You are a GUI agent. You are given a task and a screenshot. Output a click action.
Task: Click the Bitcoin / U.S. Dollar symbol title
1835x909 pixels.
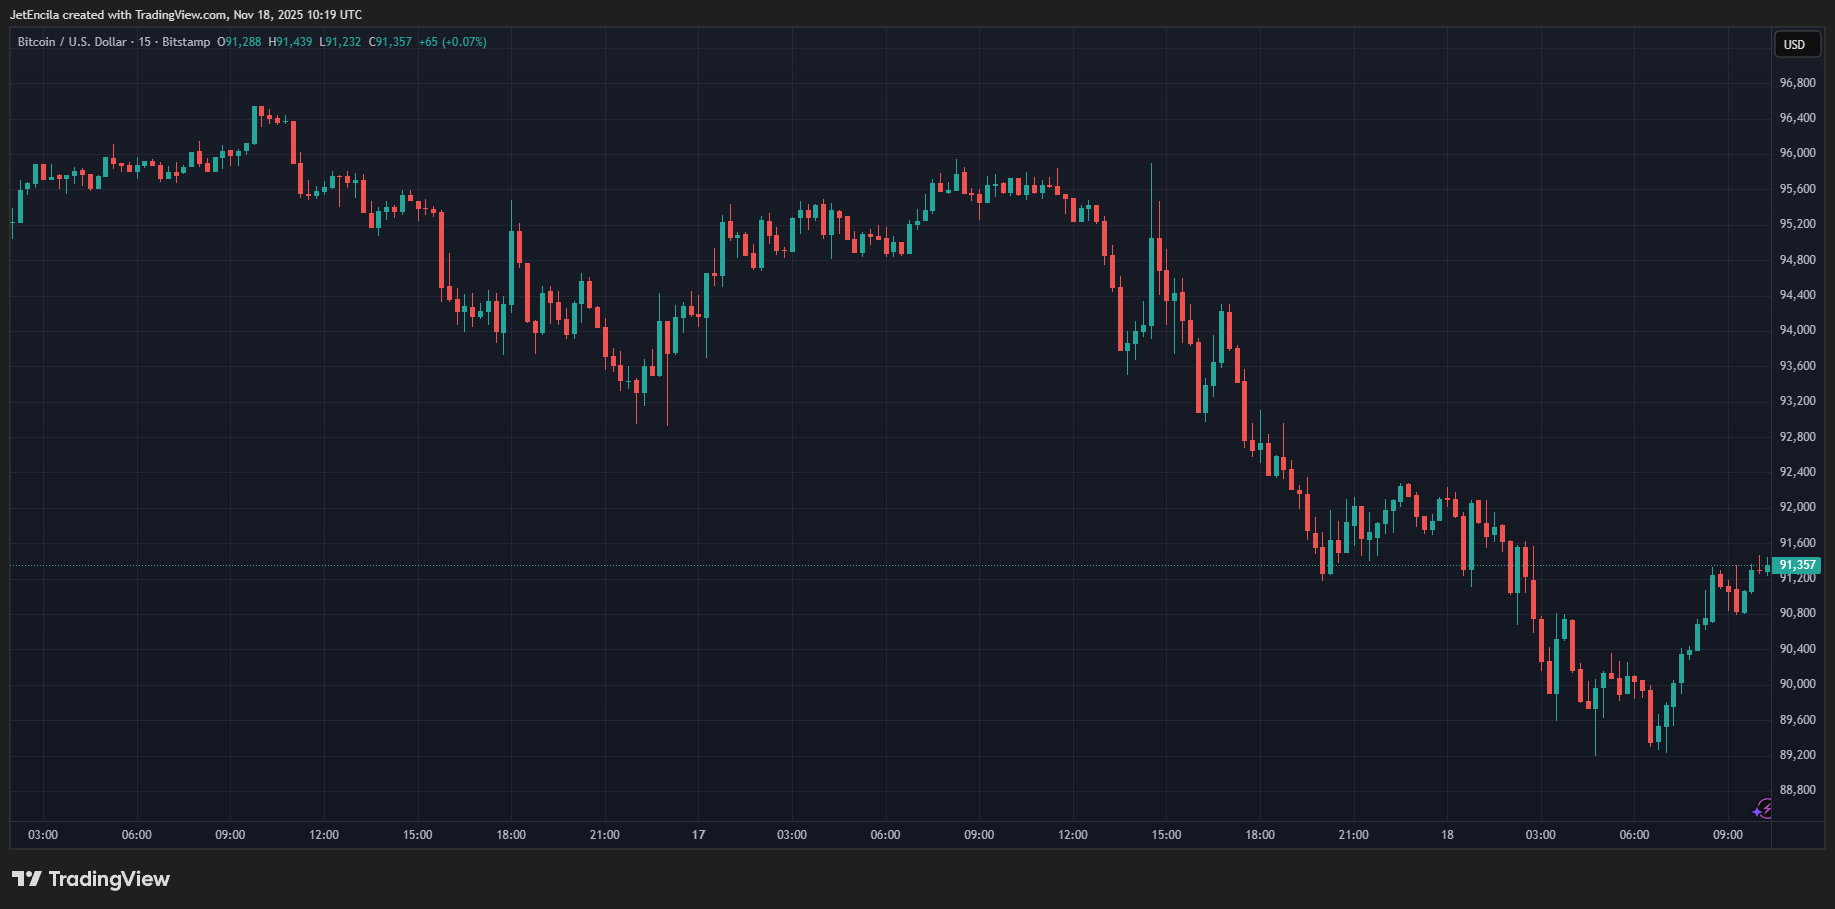[72, 42]
